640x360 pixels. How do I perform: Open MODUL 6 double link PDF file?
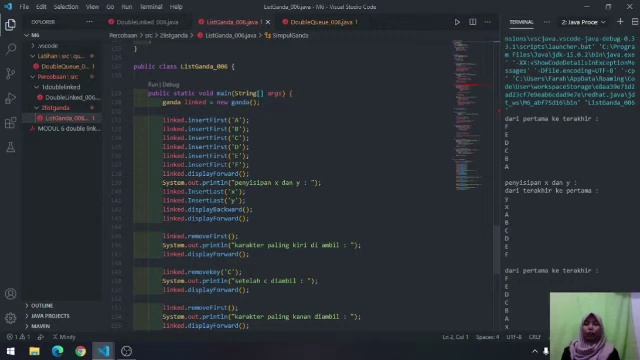[x=62, y=129]
